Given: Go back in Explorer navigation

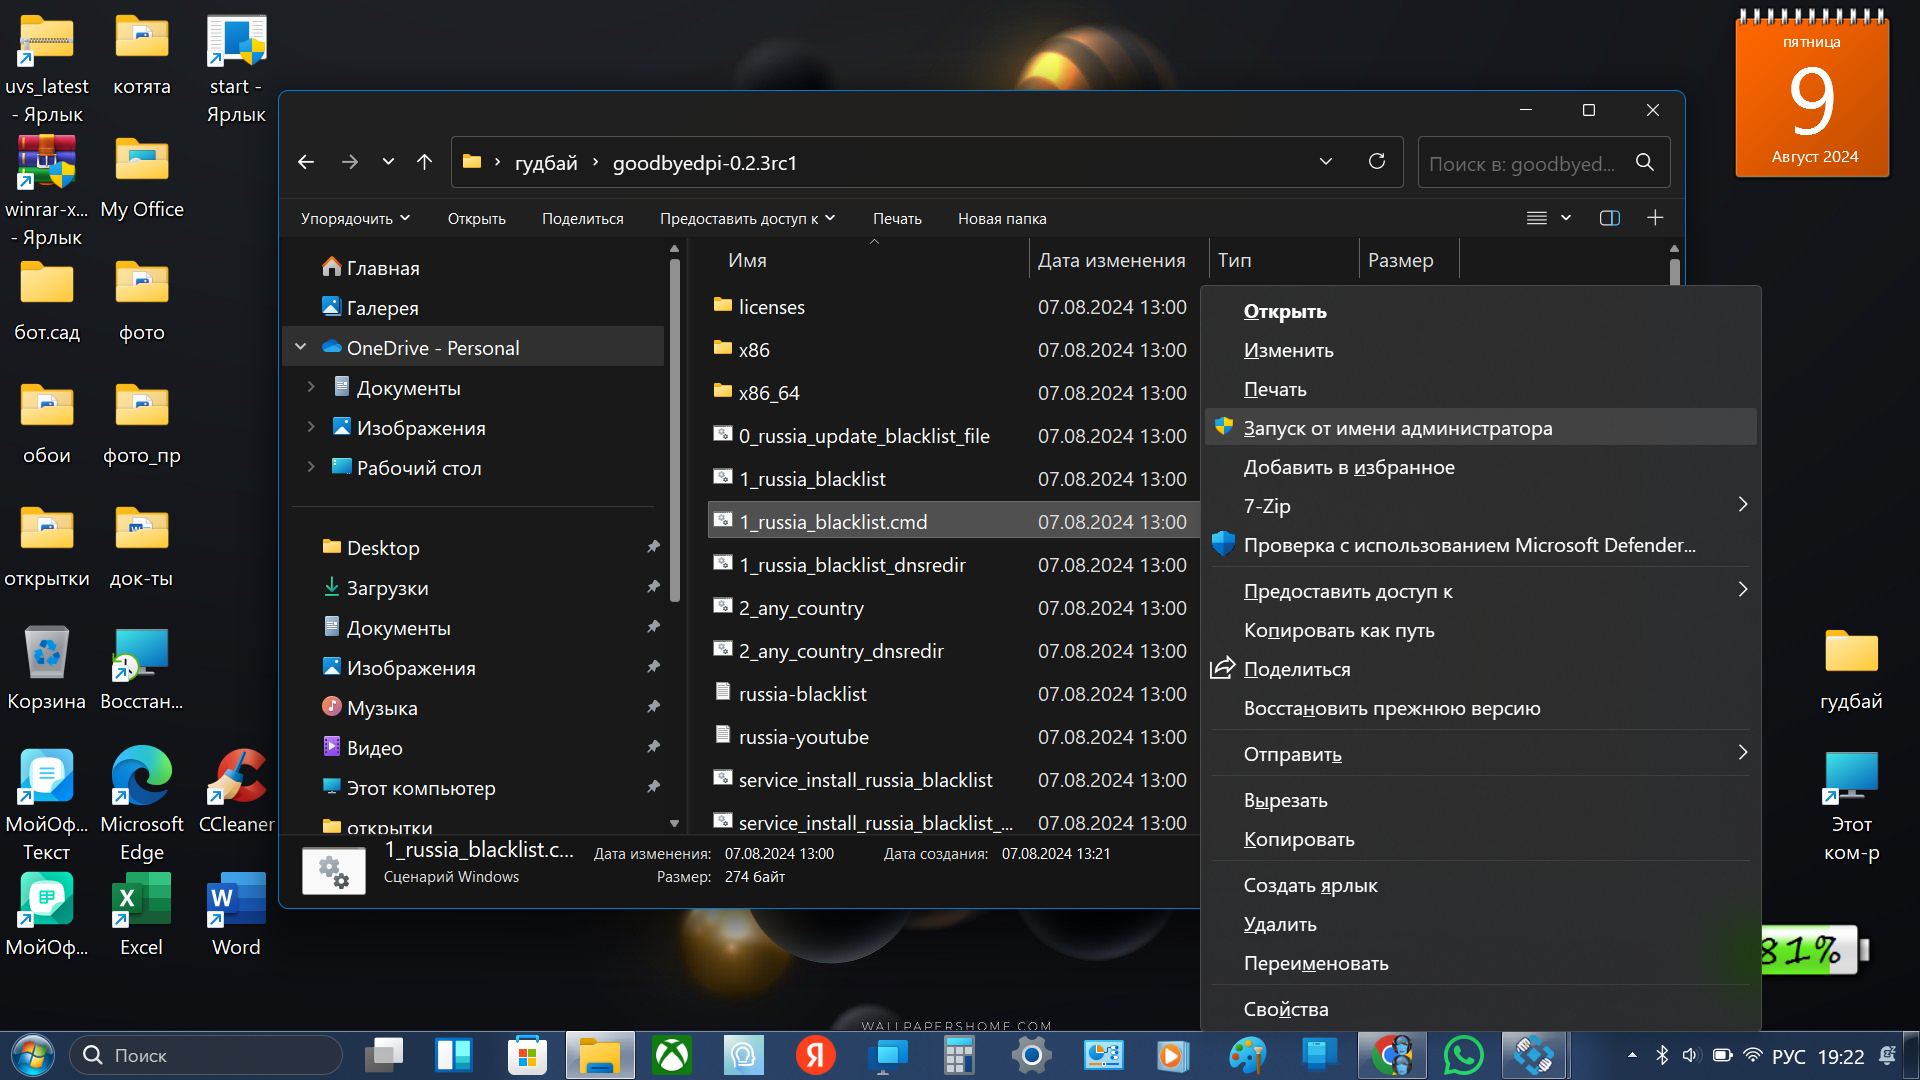Looking at the screenshot, I should (306, 162).
